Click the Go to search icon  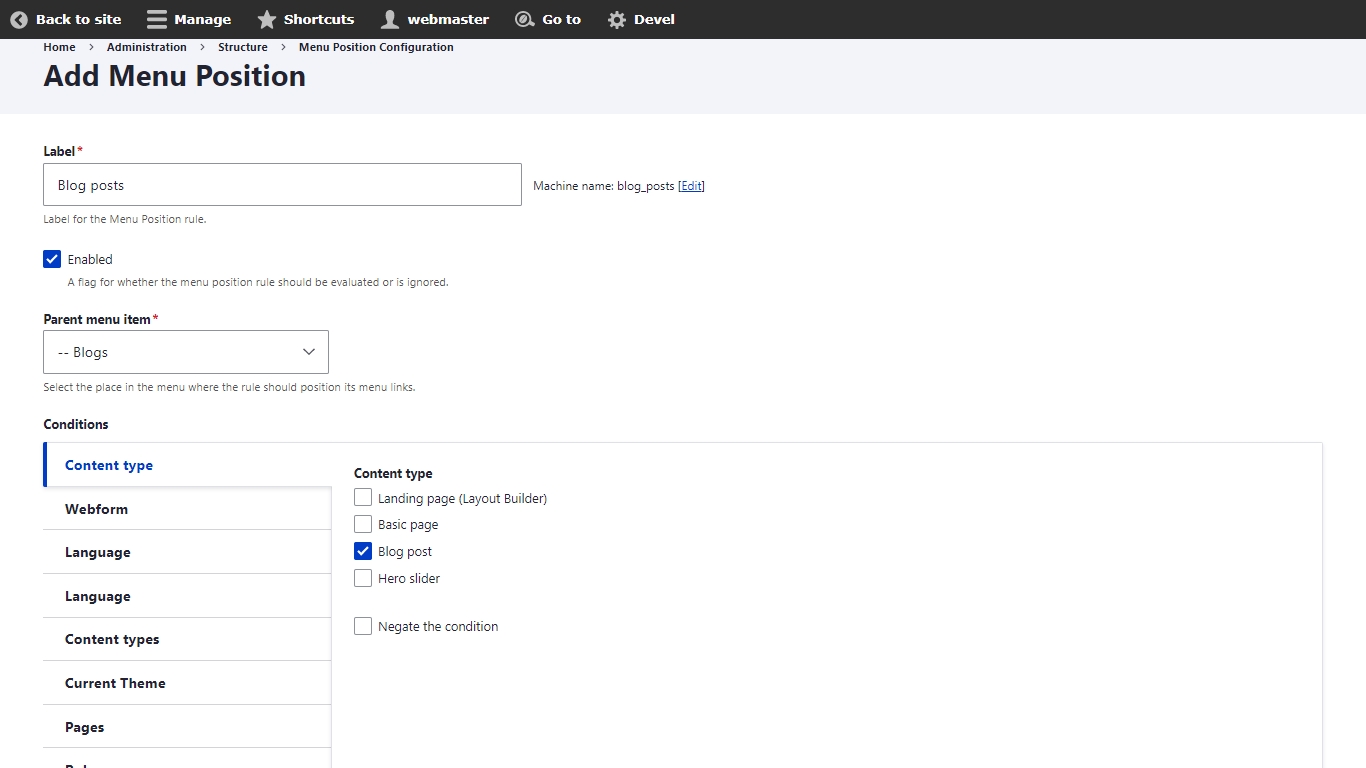coord(524,19)
